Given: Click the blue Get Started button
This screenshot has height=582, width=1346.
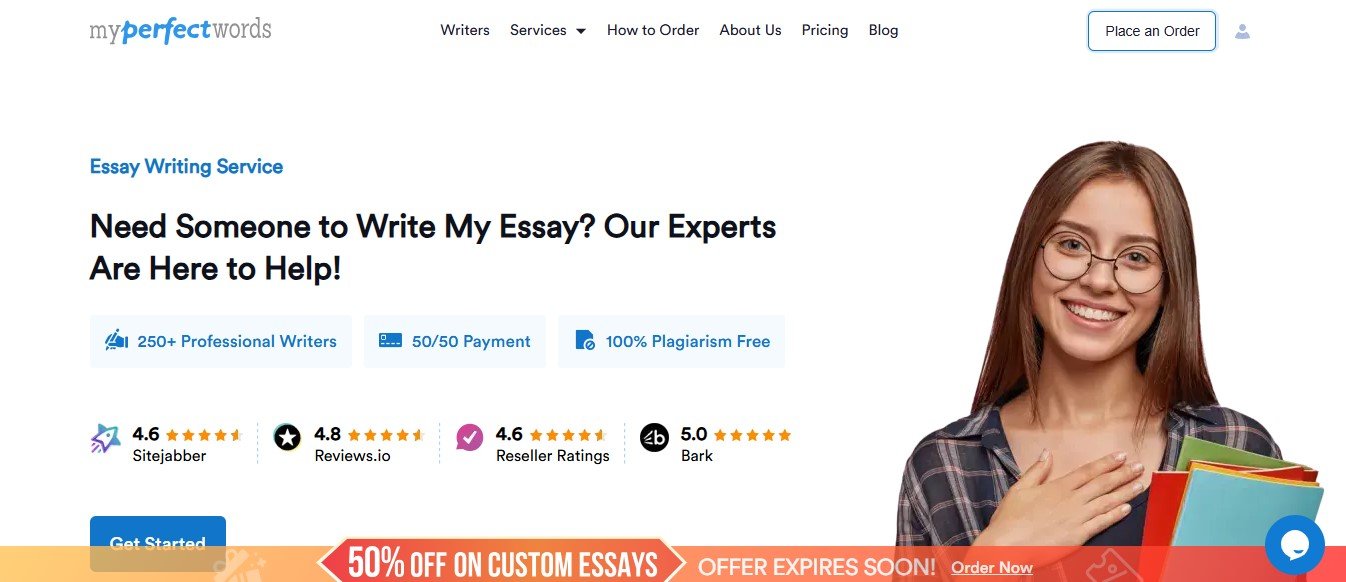Looking at the screenshot, I should pos(158,543).
